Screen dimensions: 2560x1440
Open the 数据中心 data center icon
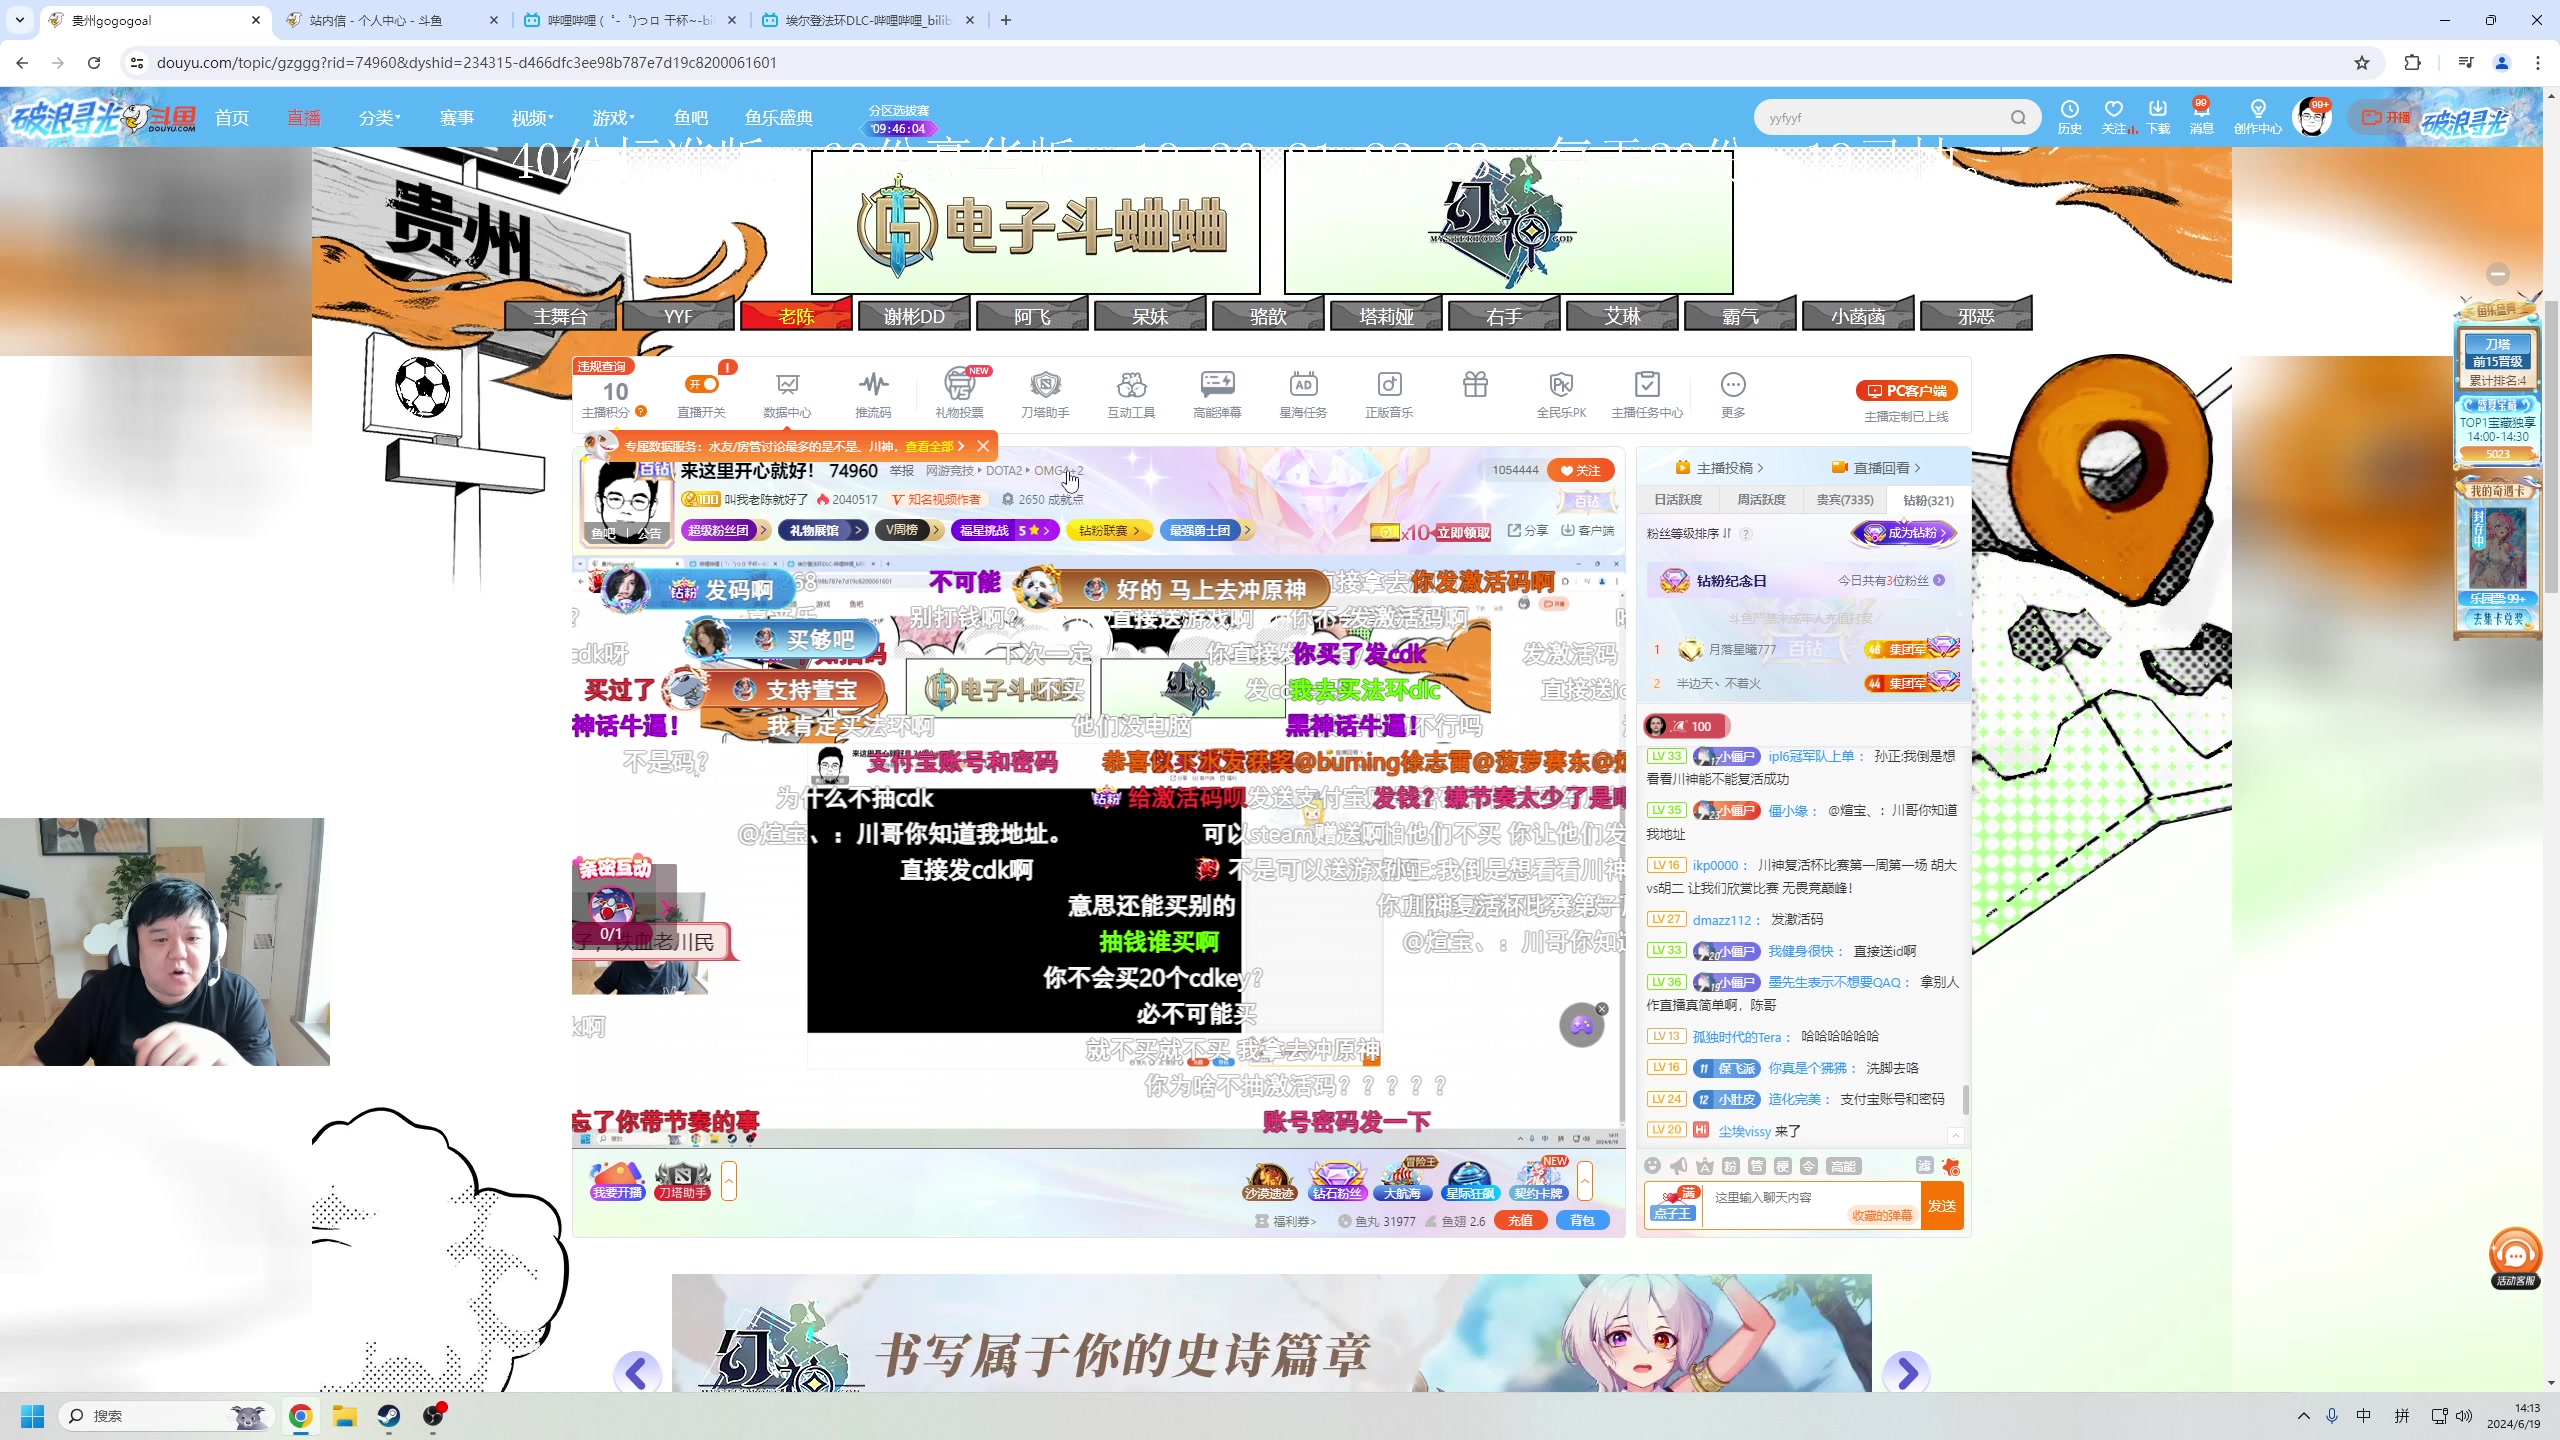point(787,394)
